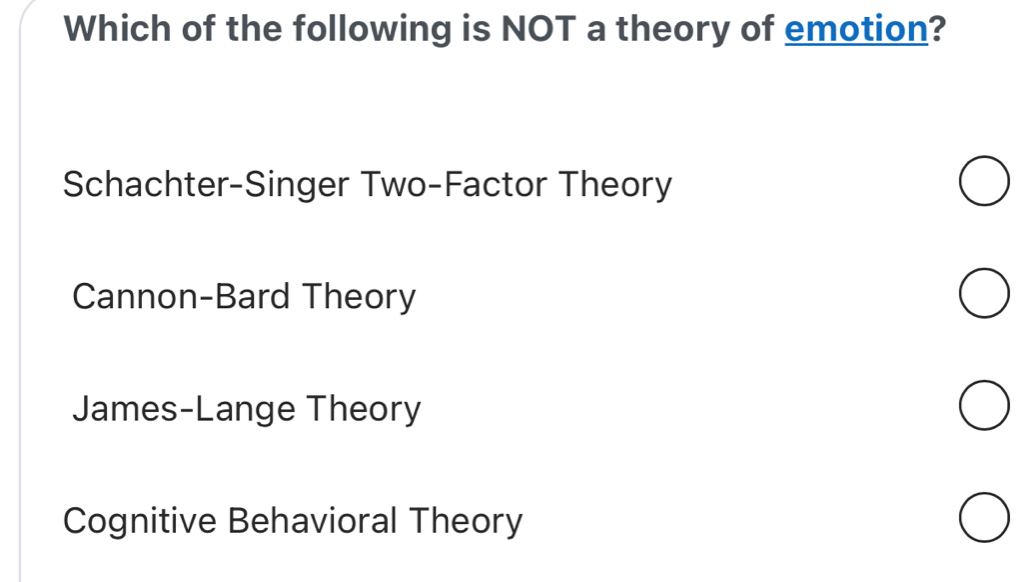Click the phrase theory of in heading
Screen dimensions: 1021x582
(695, 29)
